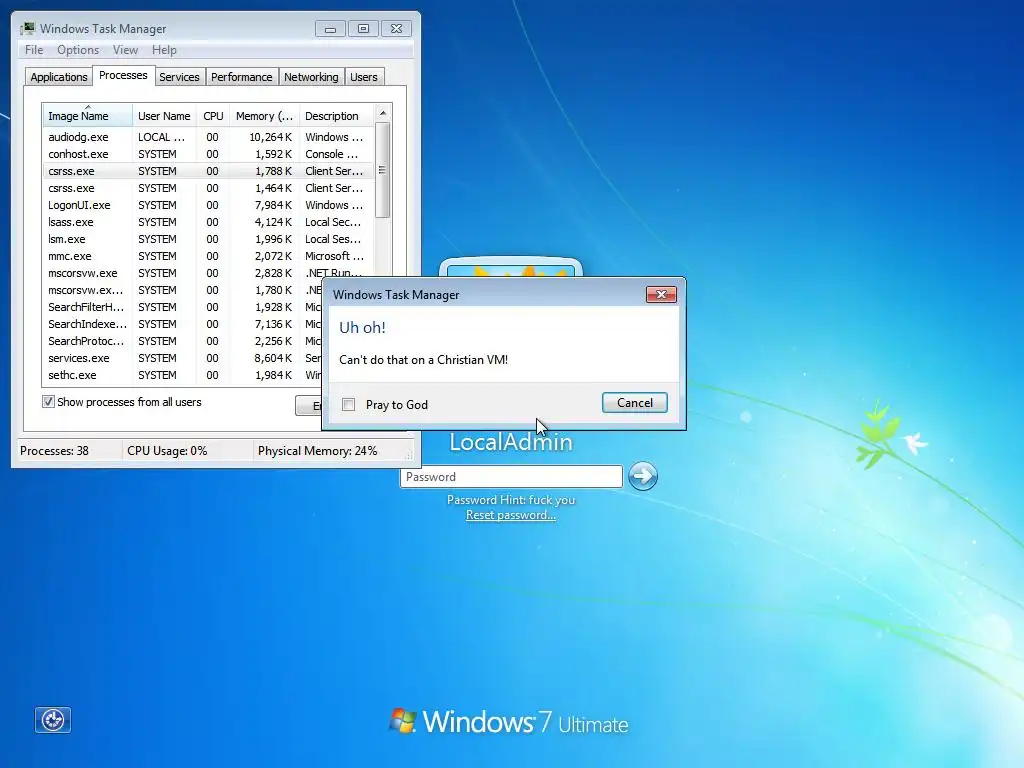The image size is (1024, 768).
Task: Maximize the Windows Task Manager window
Action: [363, 29]
